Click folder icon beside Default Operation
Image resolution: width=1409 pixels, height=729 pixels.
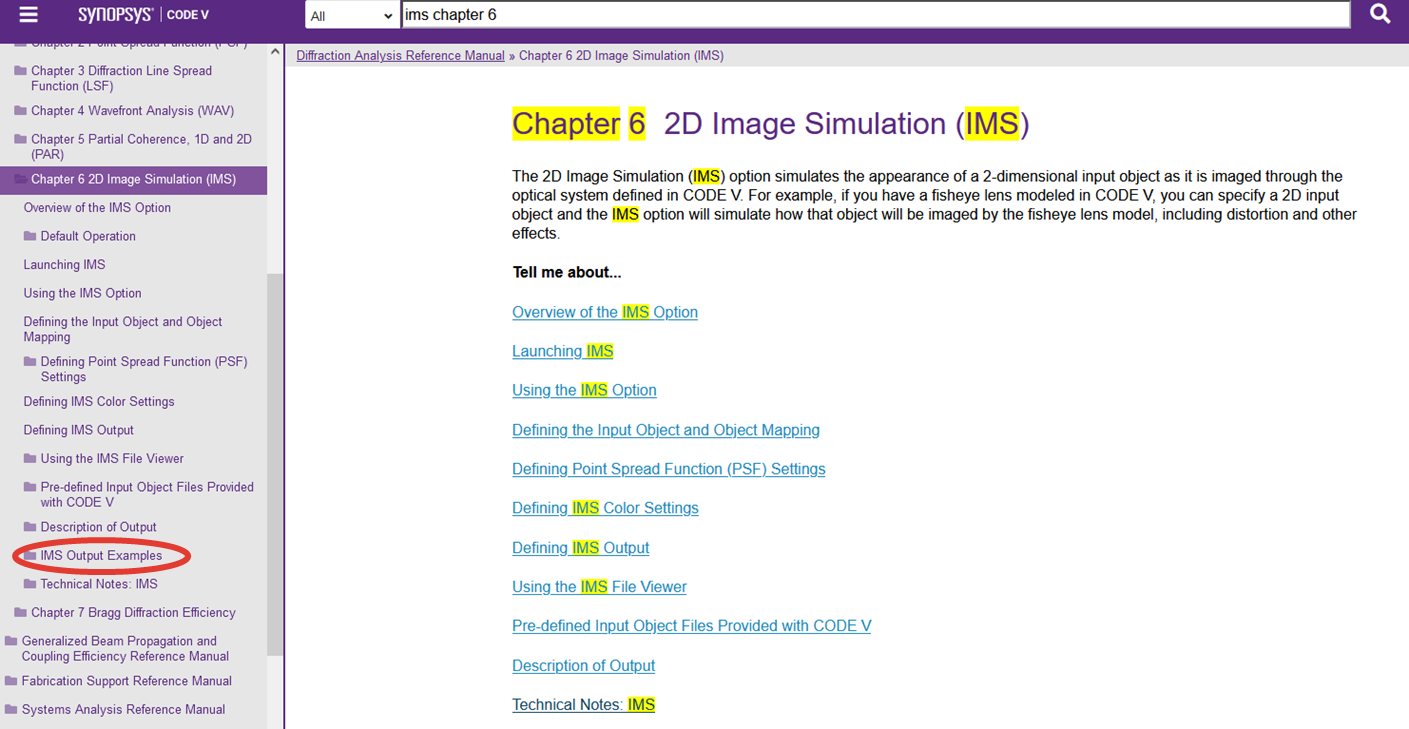[x=30, y=237]
